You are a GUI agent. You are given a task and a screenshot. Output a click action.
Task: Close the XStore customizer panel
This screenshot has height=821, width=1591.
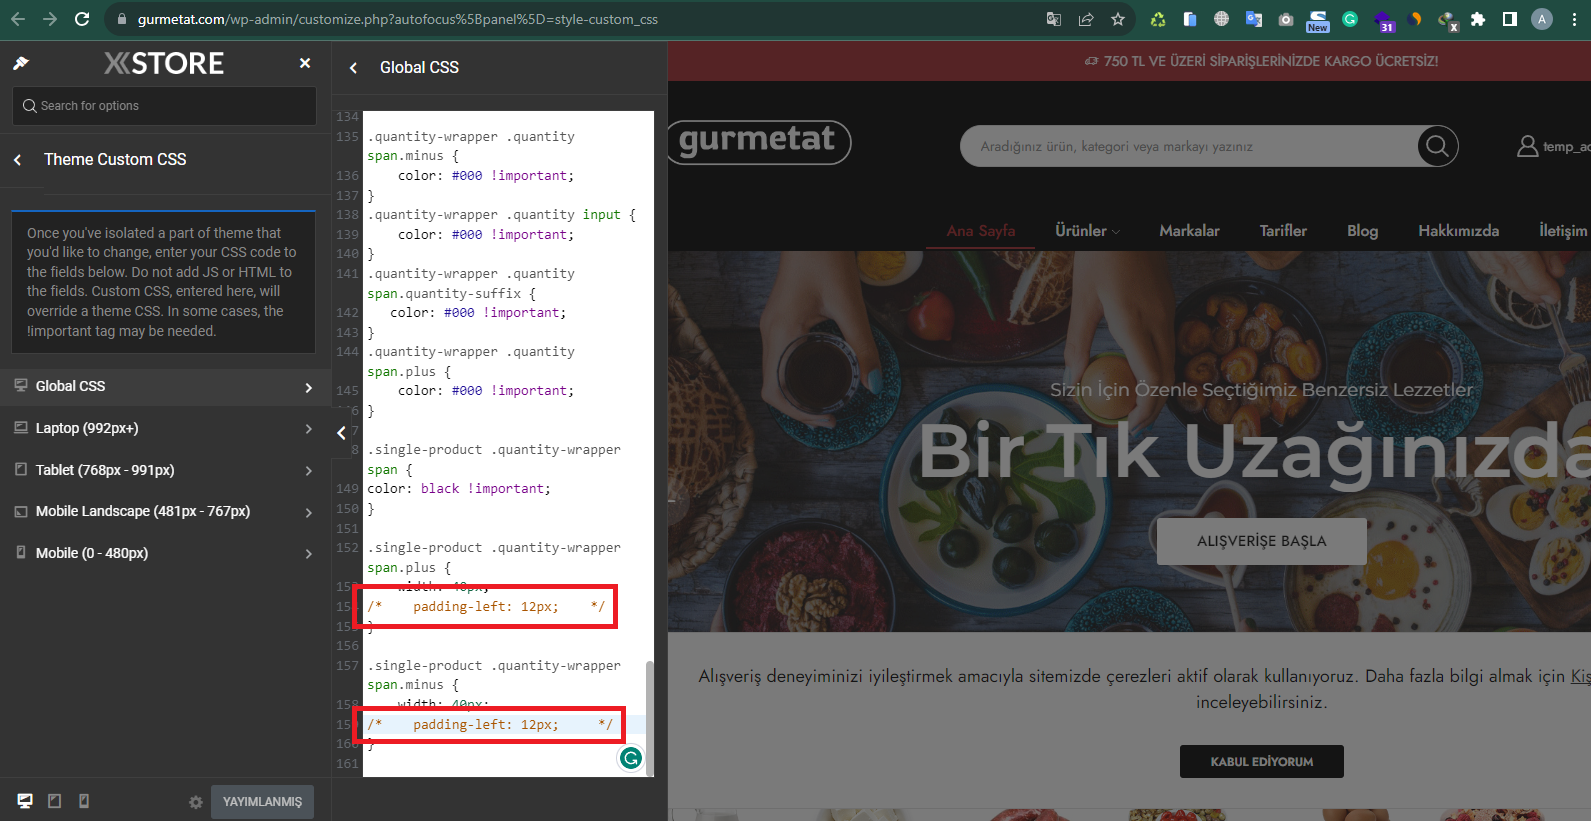(305, 63)
